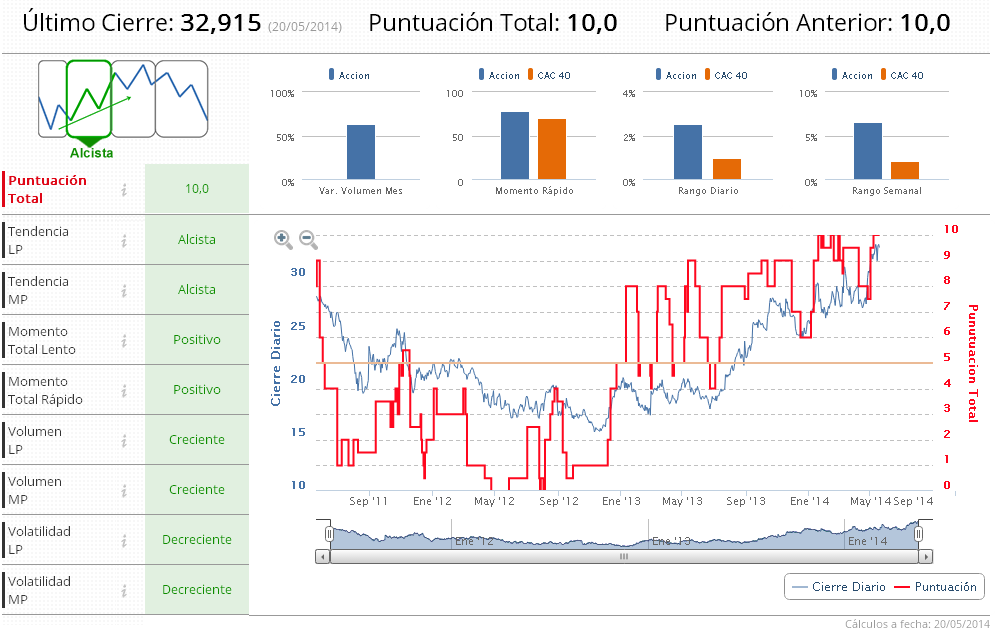Screen dimensions: 999x638
Task: Click Decreciente value for Volatilidad LP
Action: pos(197,540)
